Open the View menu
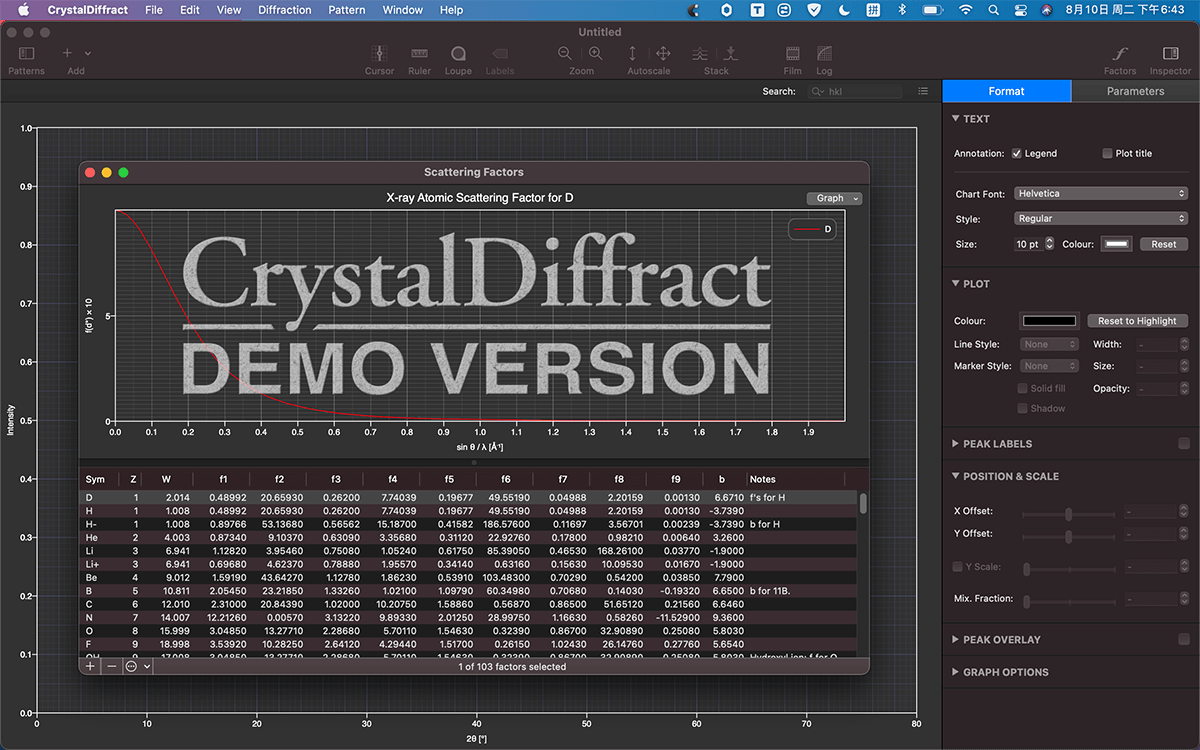Image resolution: width=1200 pixels, height=750 pixels. click(229, 10)
